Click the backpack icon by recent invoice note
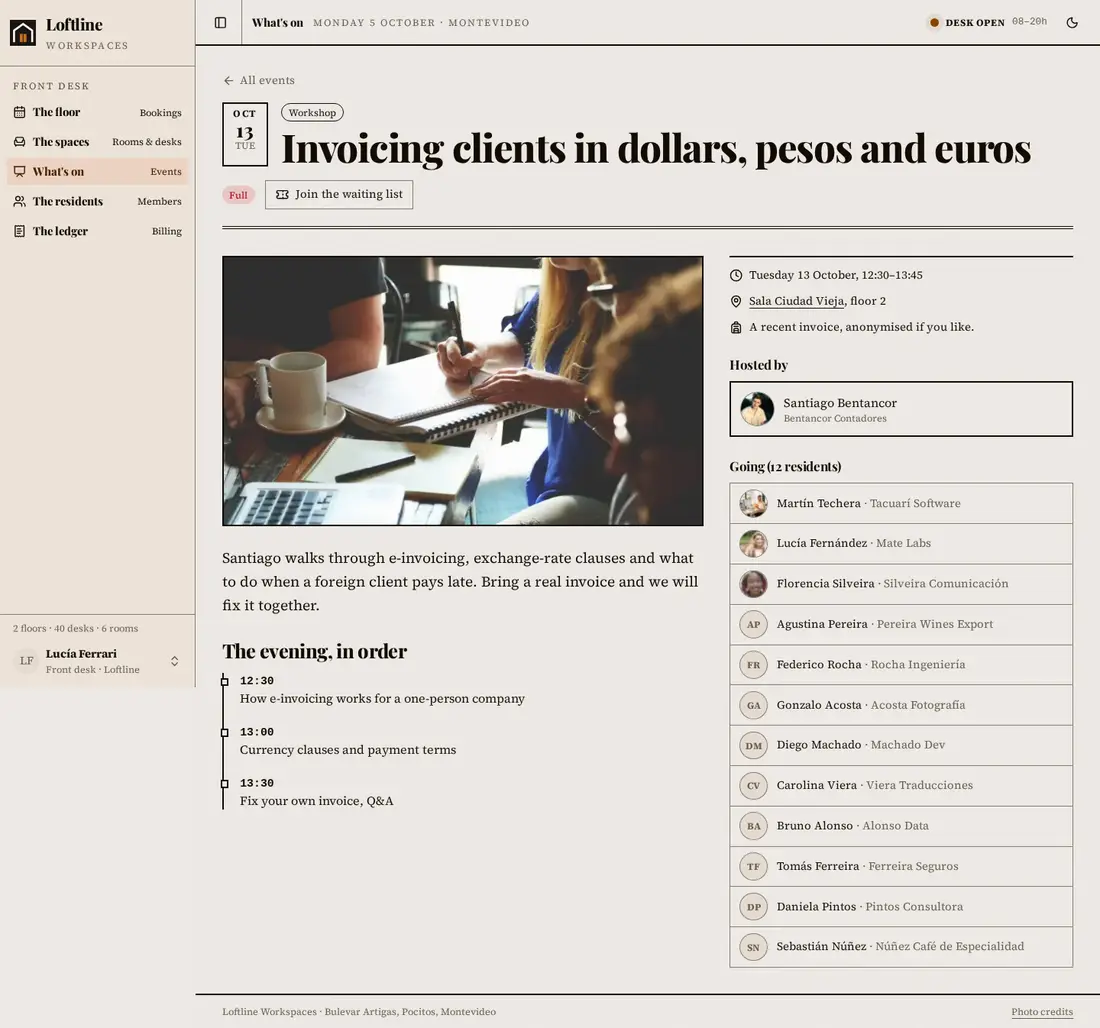The width and height of the screenshot is (1100, 1028). (x=736, y=328)
